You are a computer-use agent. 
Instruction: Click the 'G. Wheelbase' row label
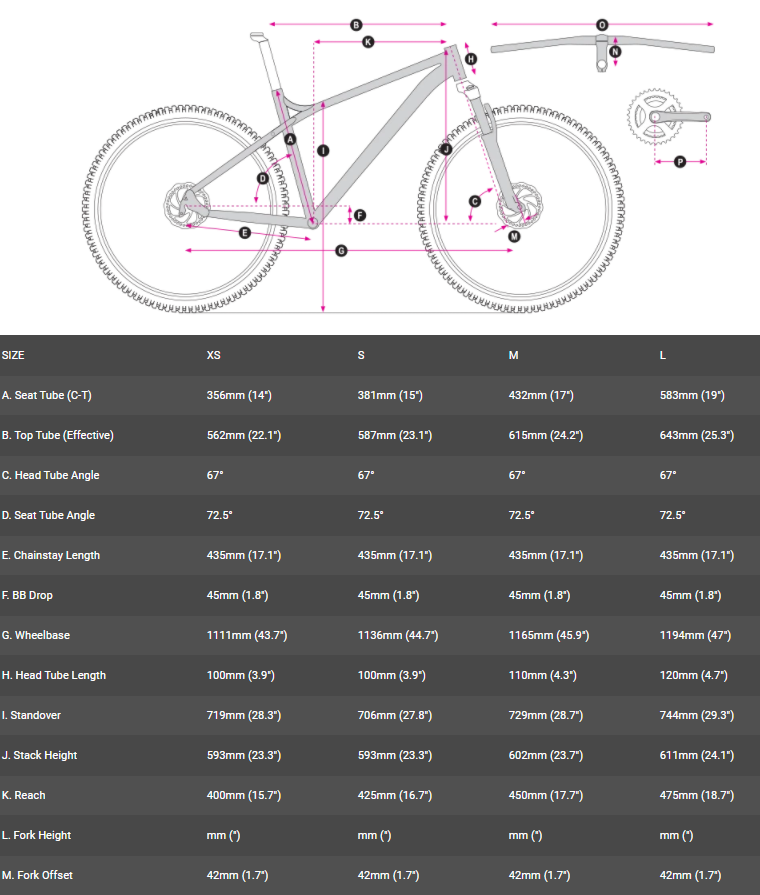click(36, 635)
